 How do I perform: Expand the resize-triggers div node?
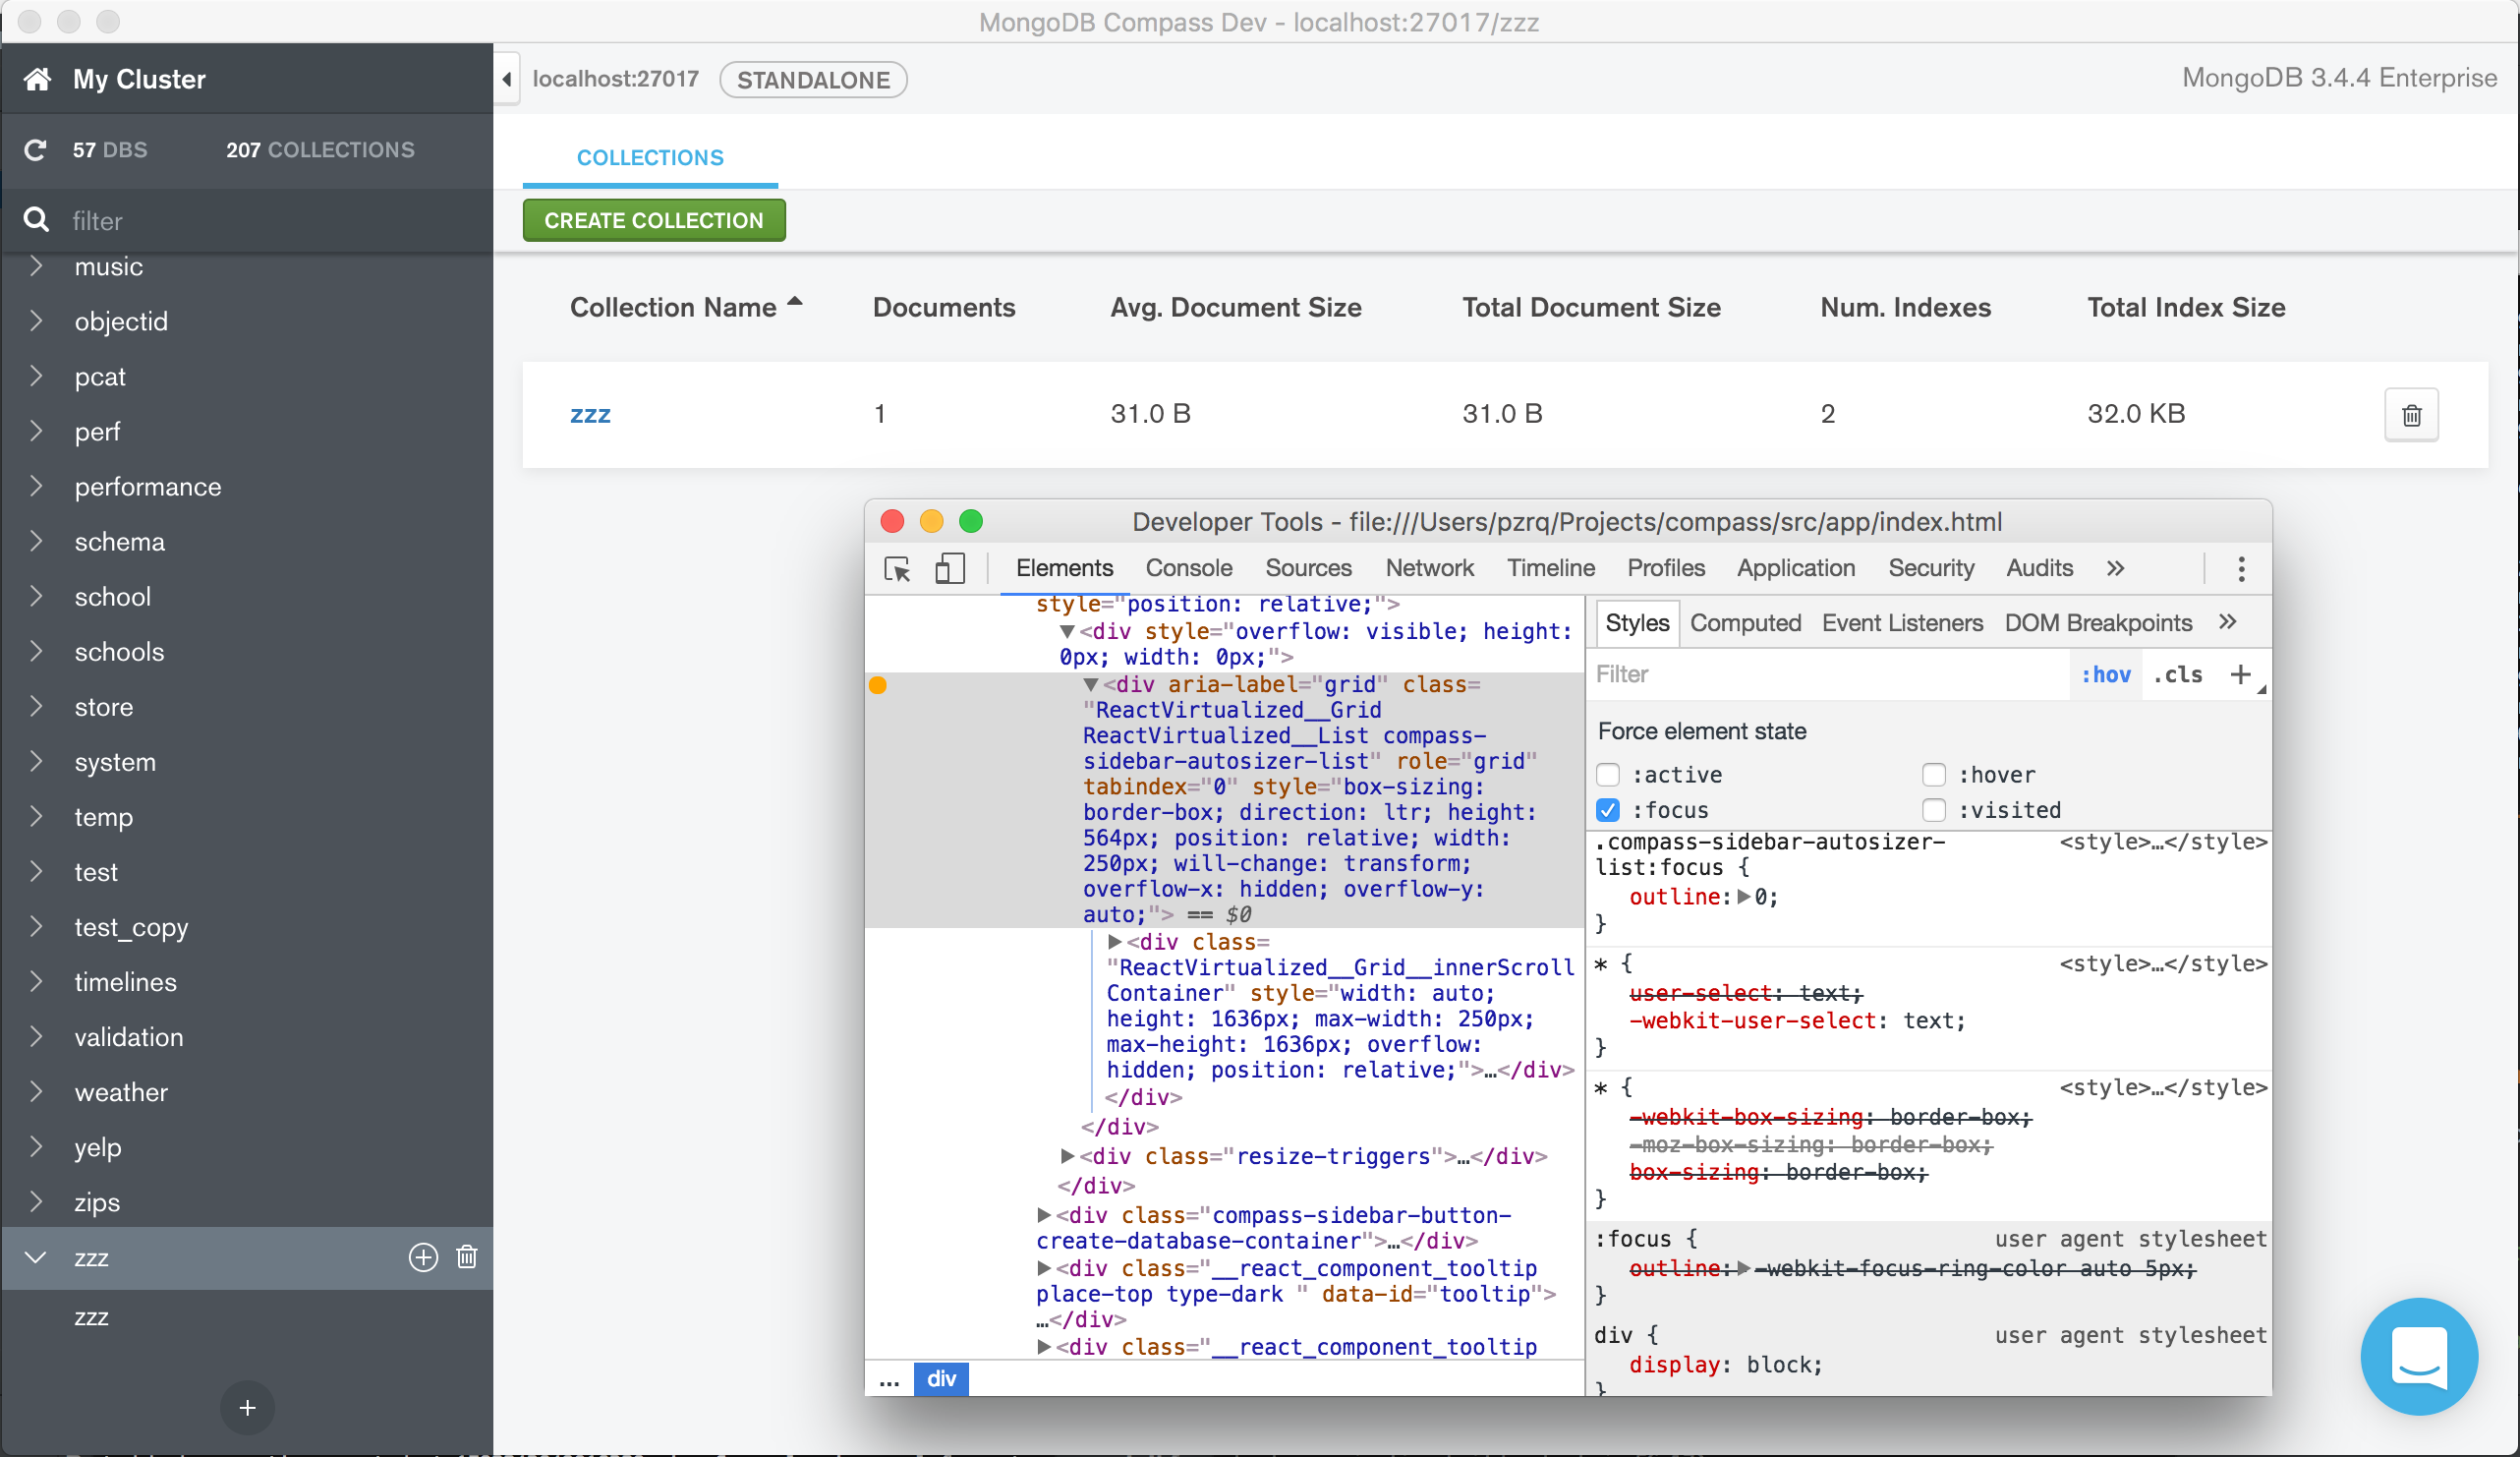click(x=1067, y=1156)
